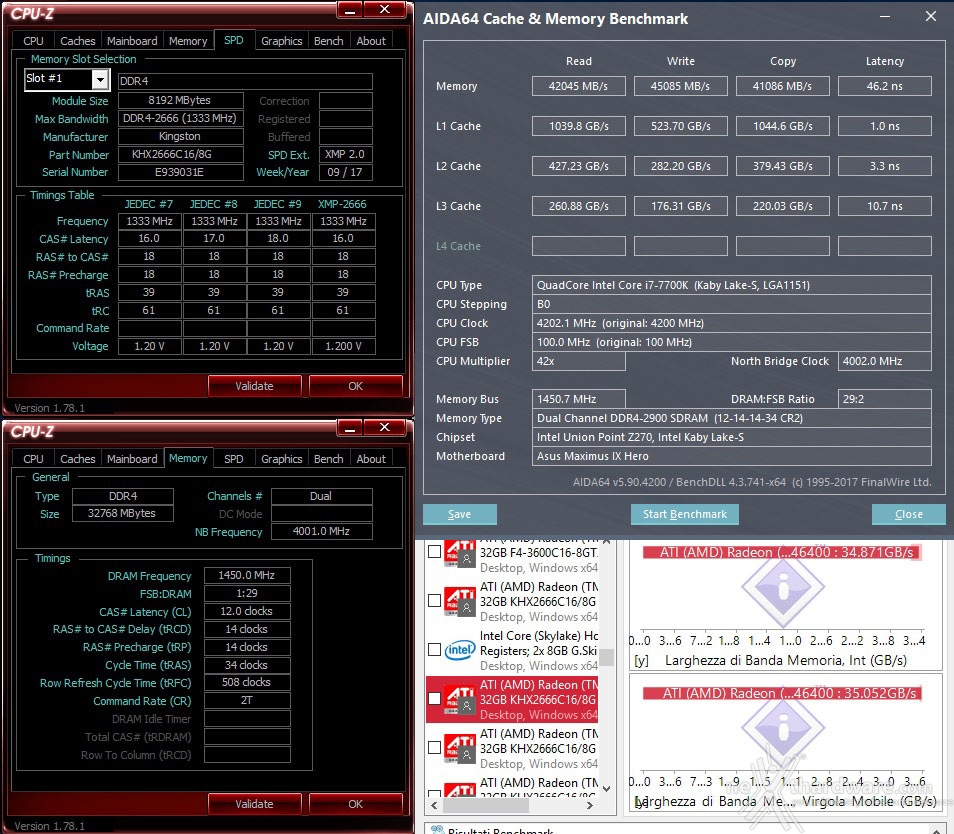Click the Part Number KHX2666C16/8G field
Viewport: 954px width, 834px height.
180,155
